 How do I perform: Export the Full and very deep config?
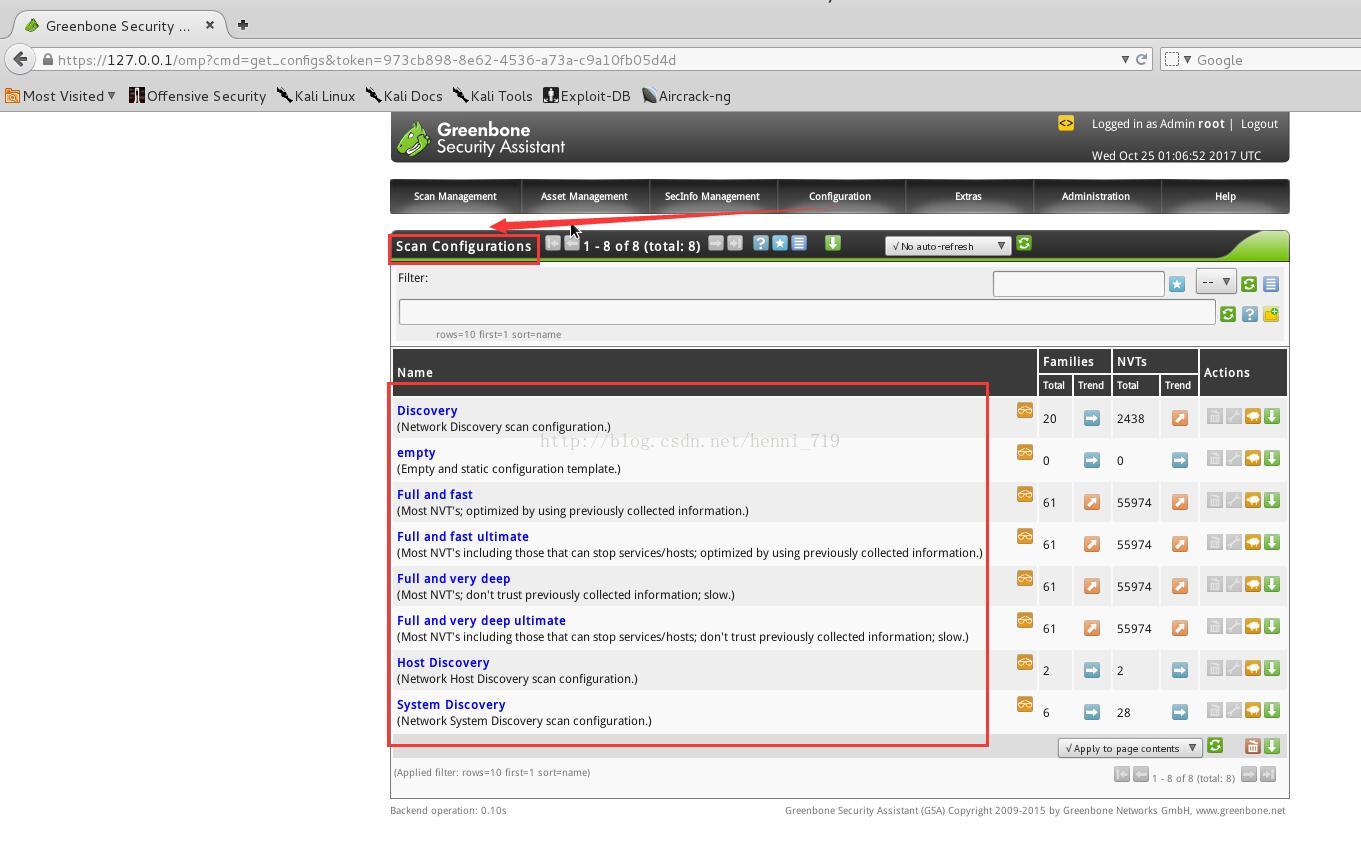tap(1271, 584)
